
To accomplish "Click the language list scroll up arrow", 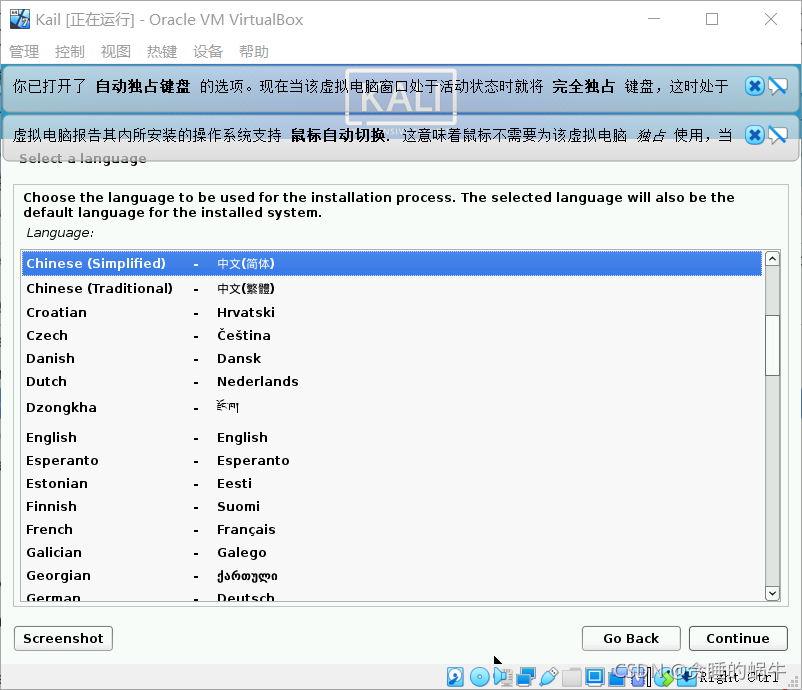I will click(772, 259).
